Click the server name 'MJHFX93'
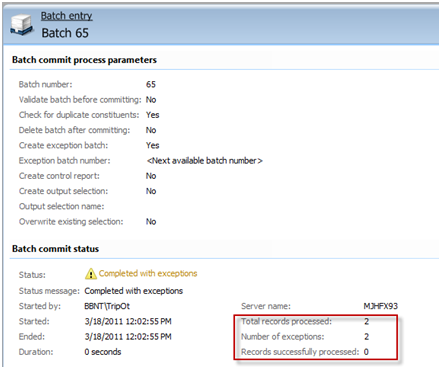The height and width of the screenshot is (369, 441). (x=381, y=306)
